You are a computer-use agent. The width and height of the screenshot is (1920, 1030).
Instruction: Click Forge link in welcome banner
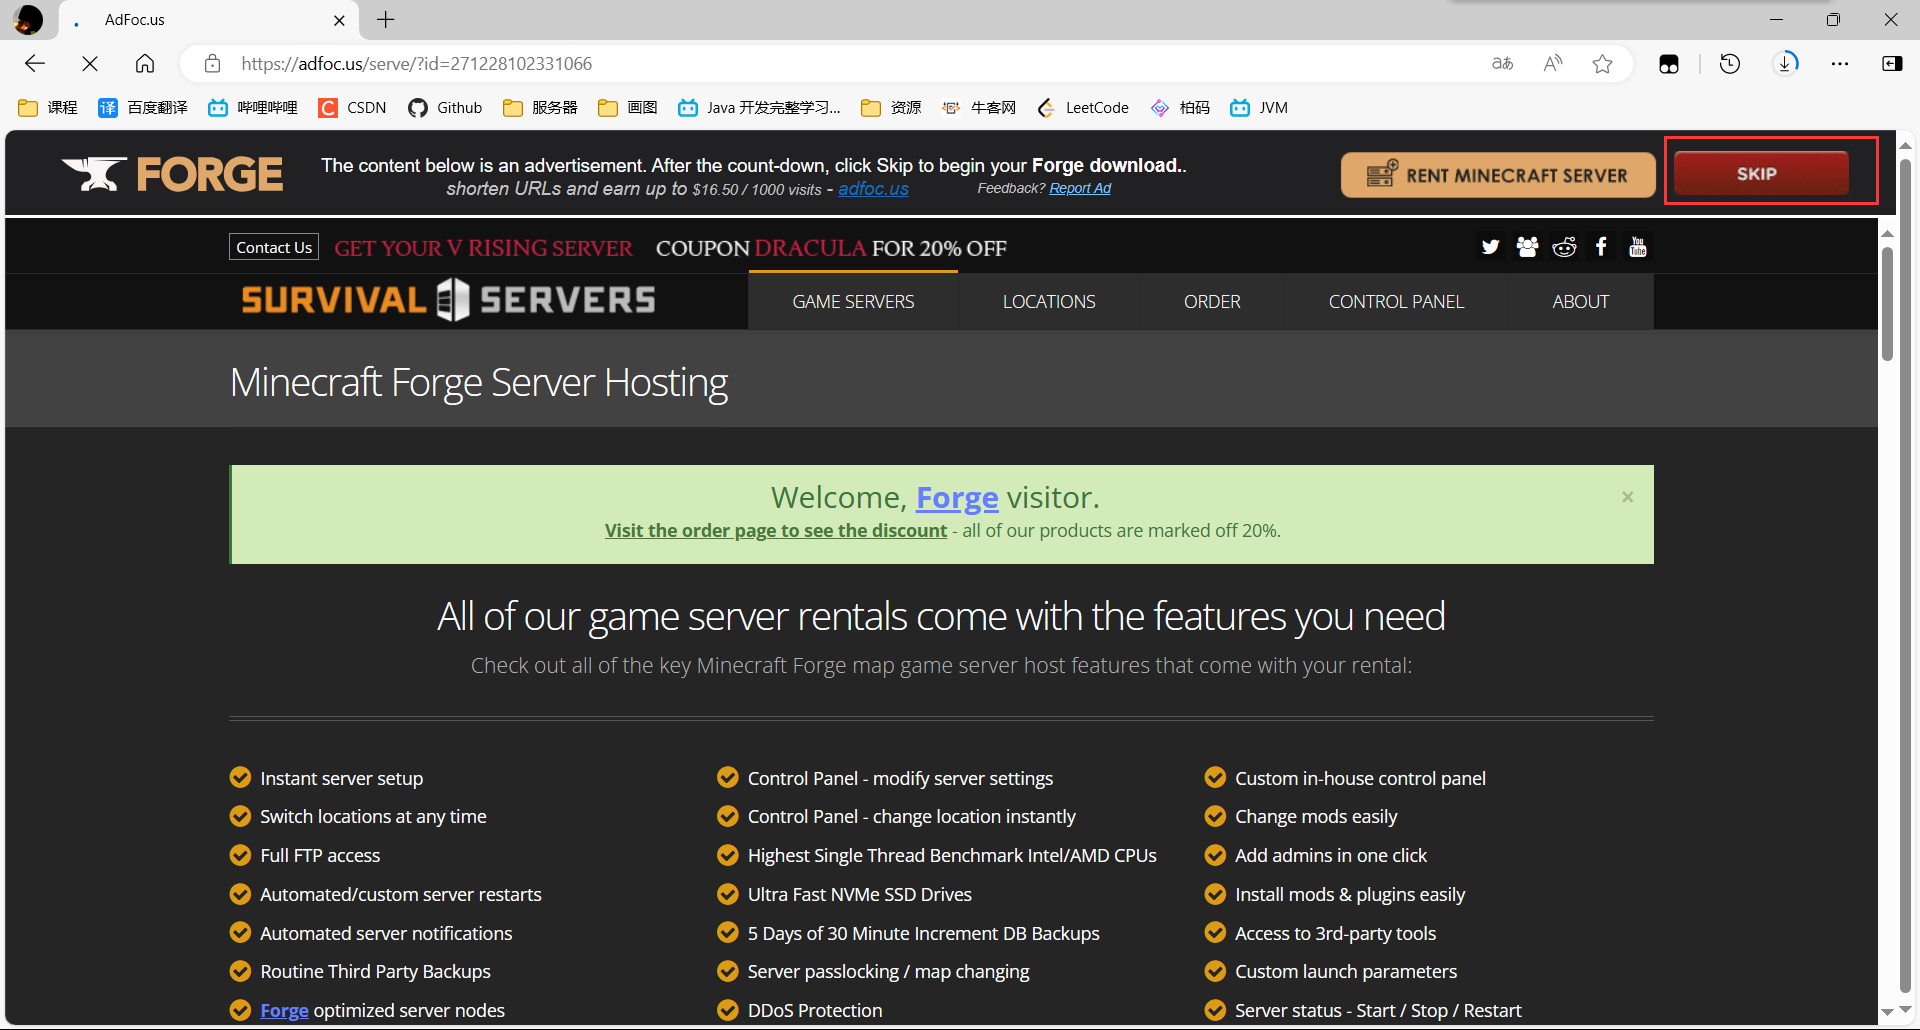[957, 497]
